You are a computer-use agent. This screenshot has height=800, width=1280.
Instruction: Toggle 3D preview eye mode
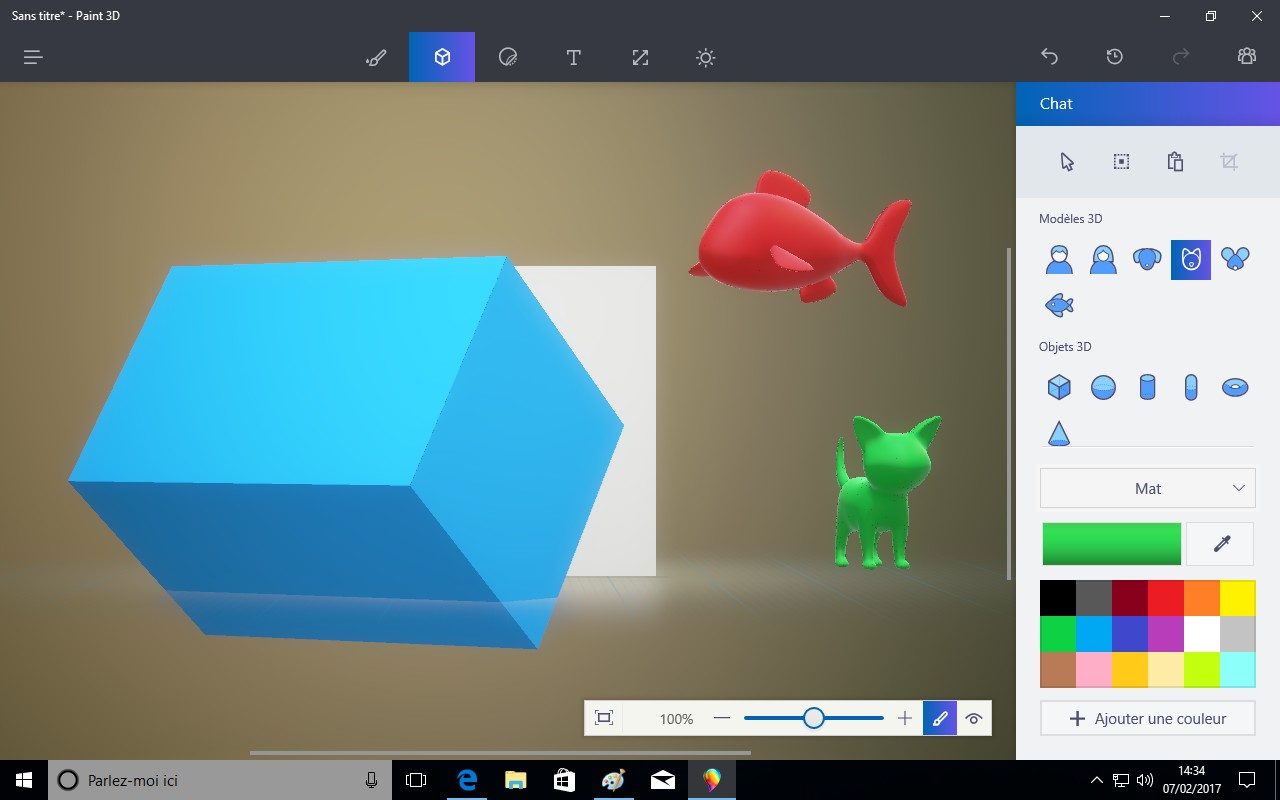[974, 718]
